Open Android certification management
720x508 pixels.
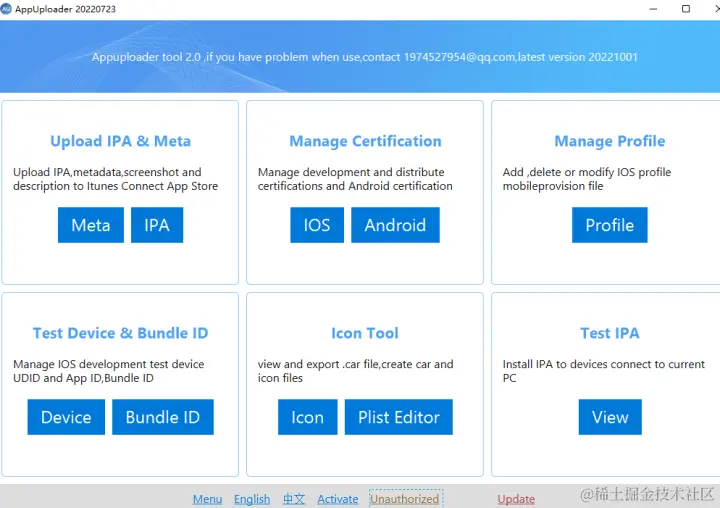pos(395,225)
